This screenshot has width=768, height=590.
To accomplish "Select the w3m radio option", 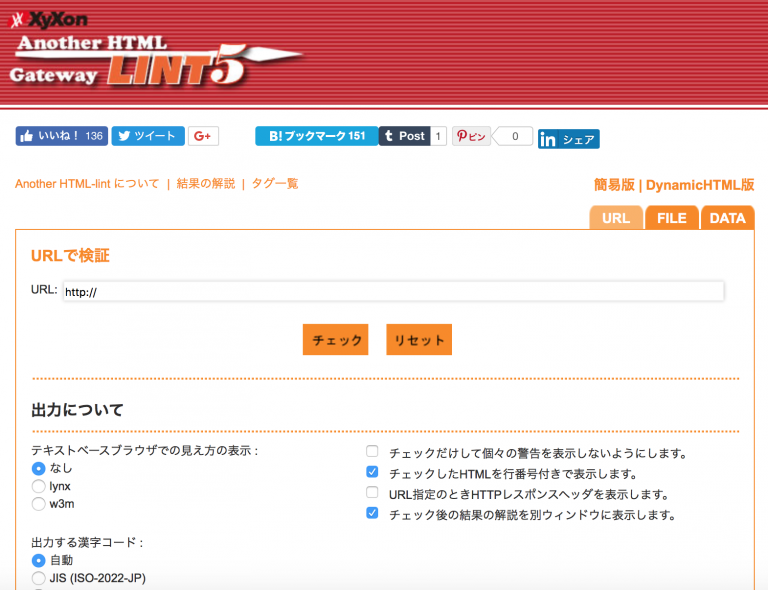I will 39,504.
